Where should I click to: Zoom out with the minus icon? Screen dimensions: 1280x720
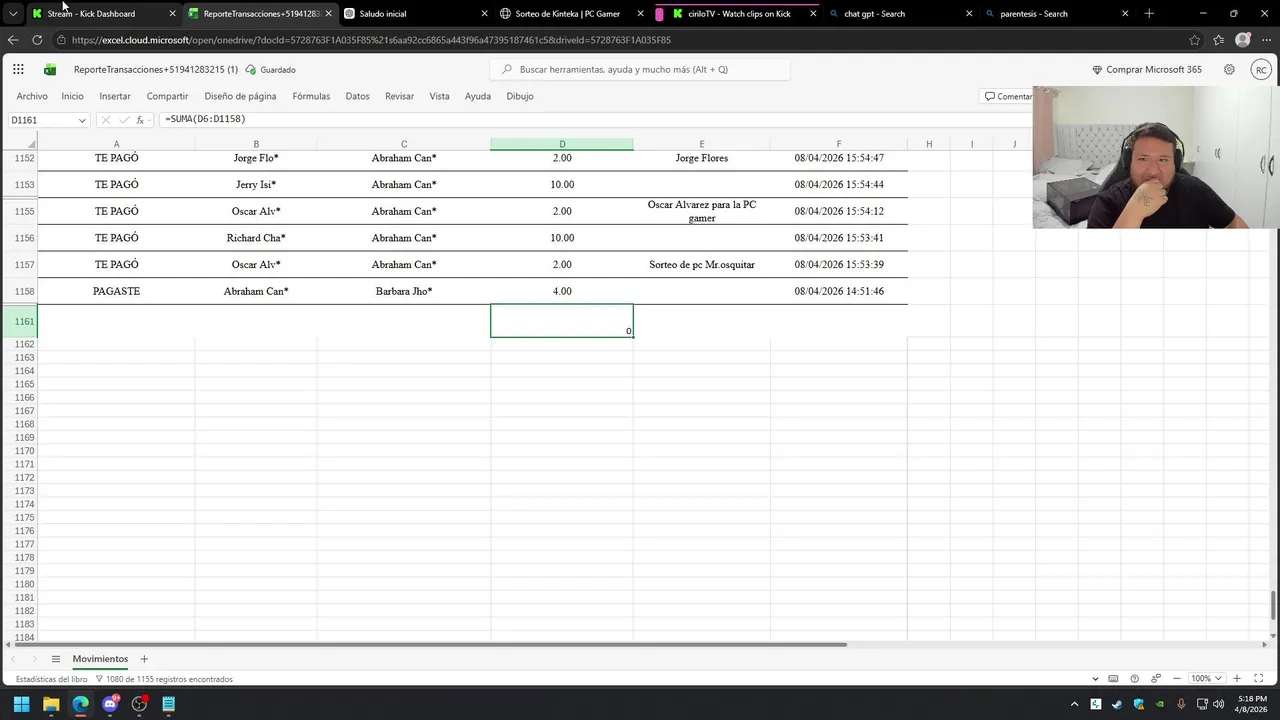tap(1177, 679)
